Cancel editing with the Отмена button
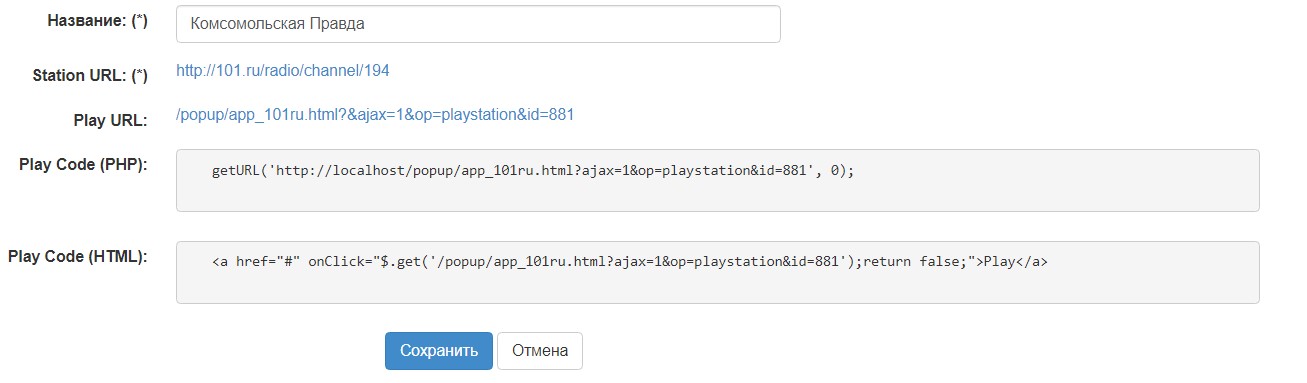The image size is (1307, 383). click(540, 351)
